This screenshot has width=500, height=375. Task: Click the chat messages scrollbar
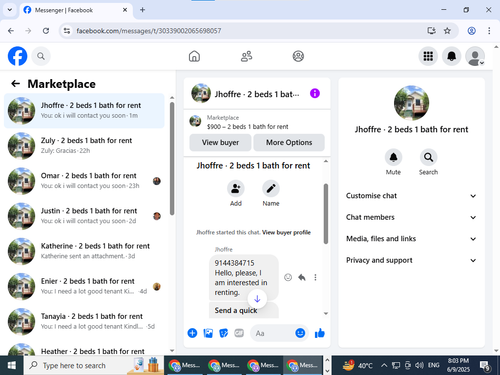(x=326, y=213)
